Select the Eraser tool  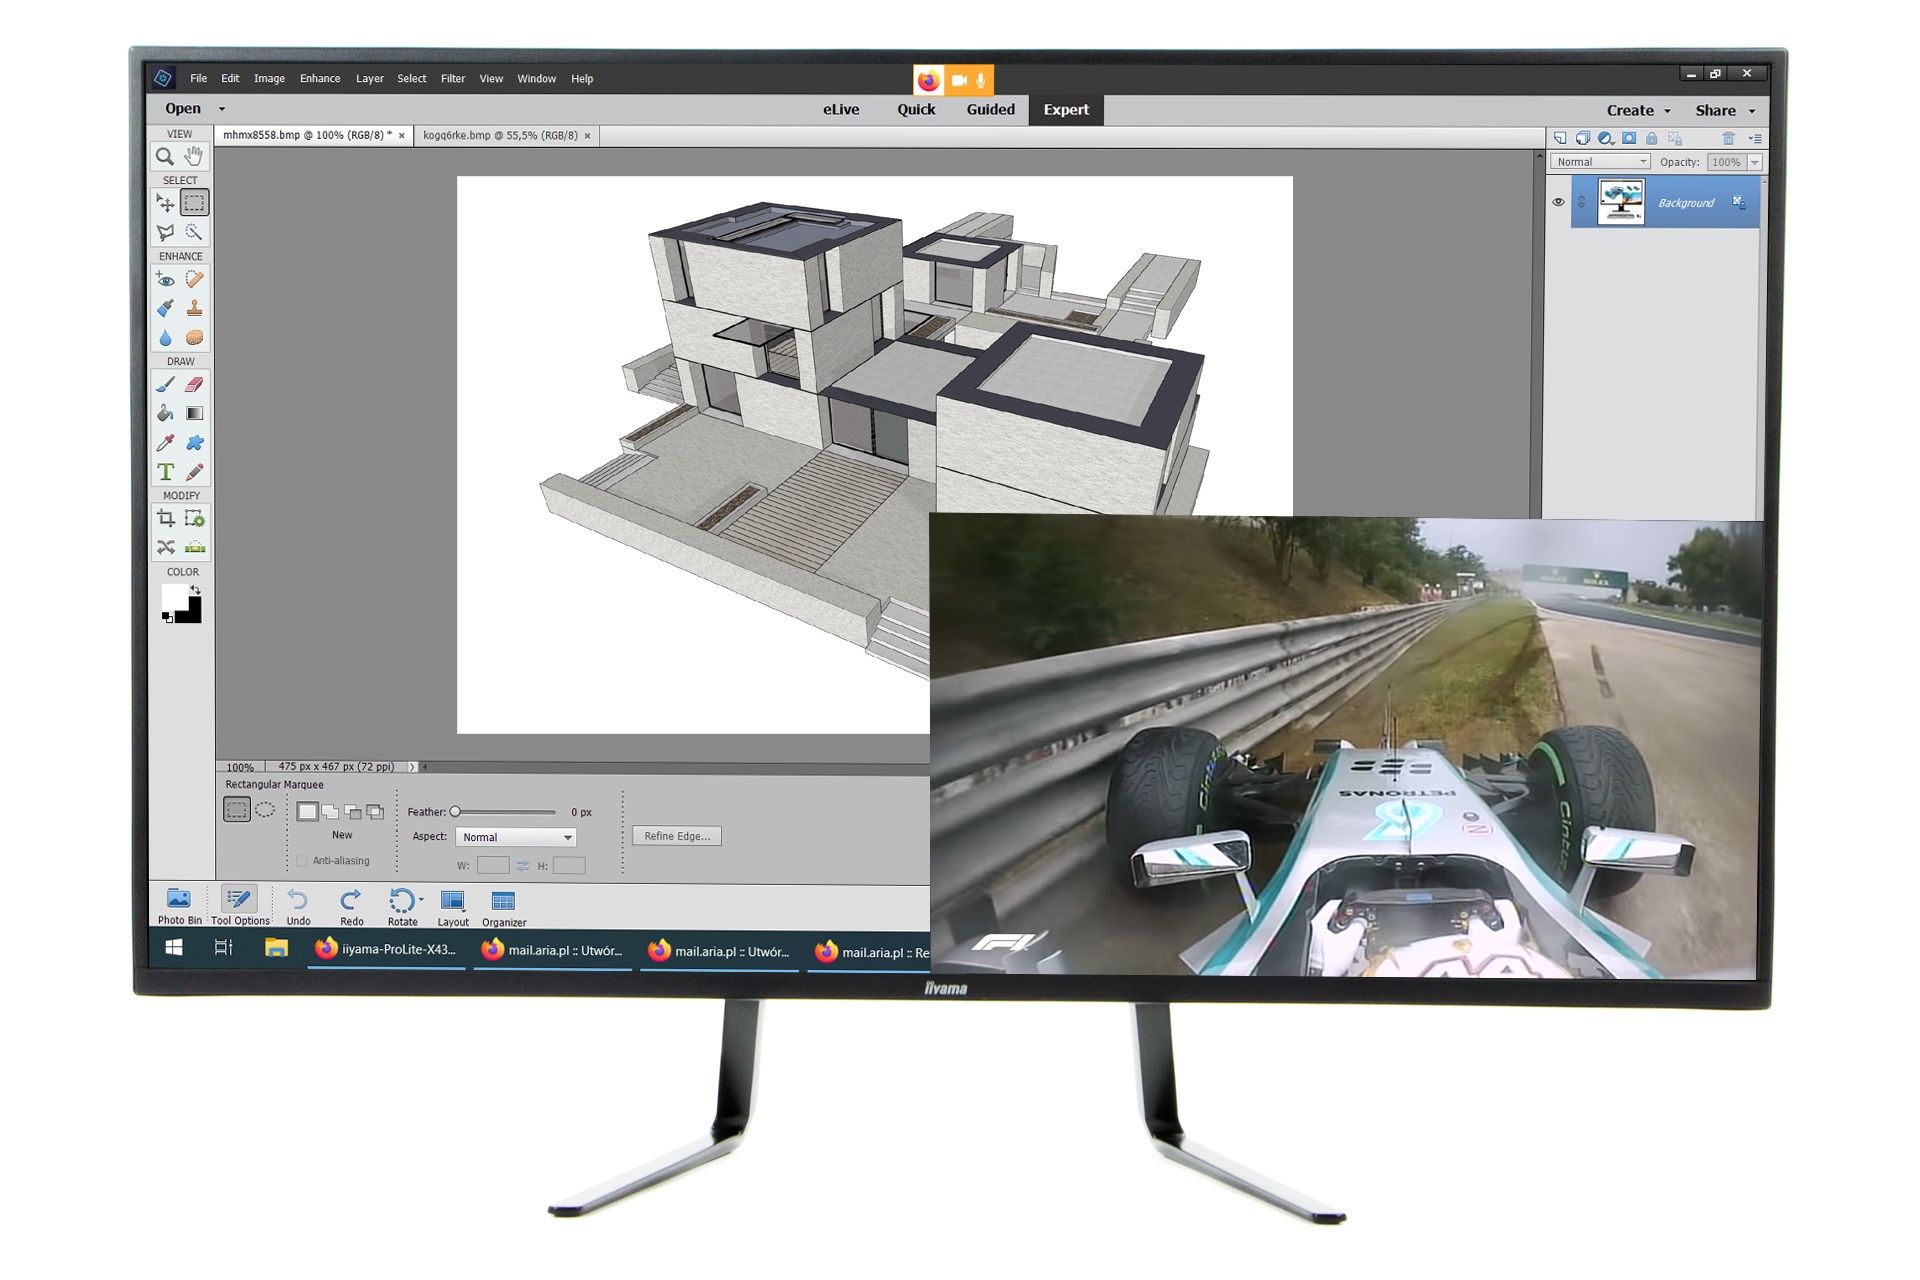coord(194,384)
